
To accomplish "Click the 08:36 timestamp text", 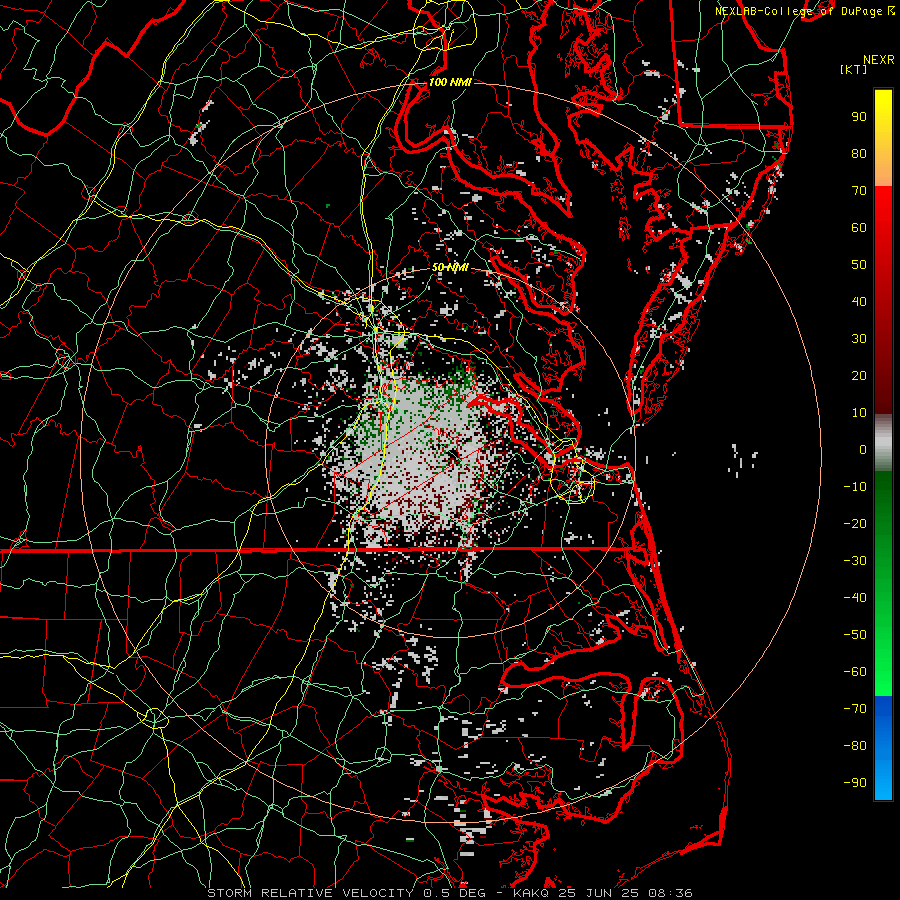I will [672, 893].
